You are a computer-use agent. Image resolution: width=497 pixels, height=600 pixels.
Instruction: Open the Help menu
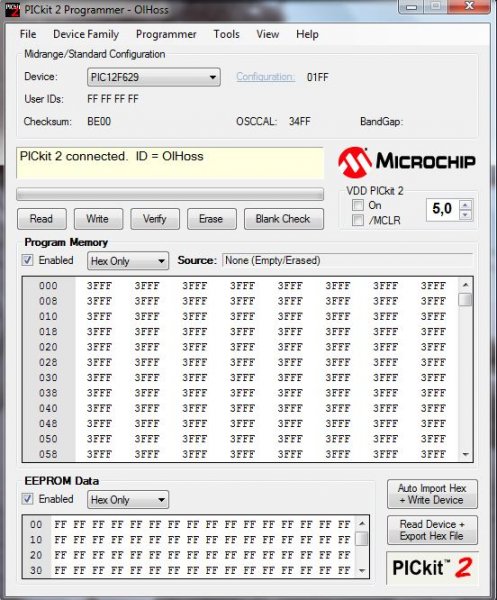(307, 34)
